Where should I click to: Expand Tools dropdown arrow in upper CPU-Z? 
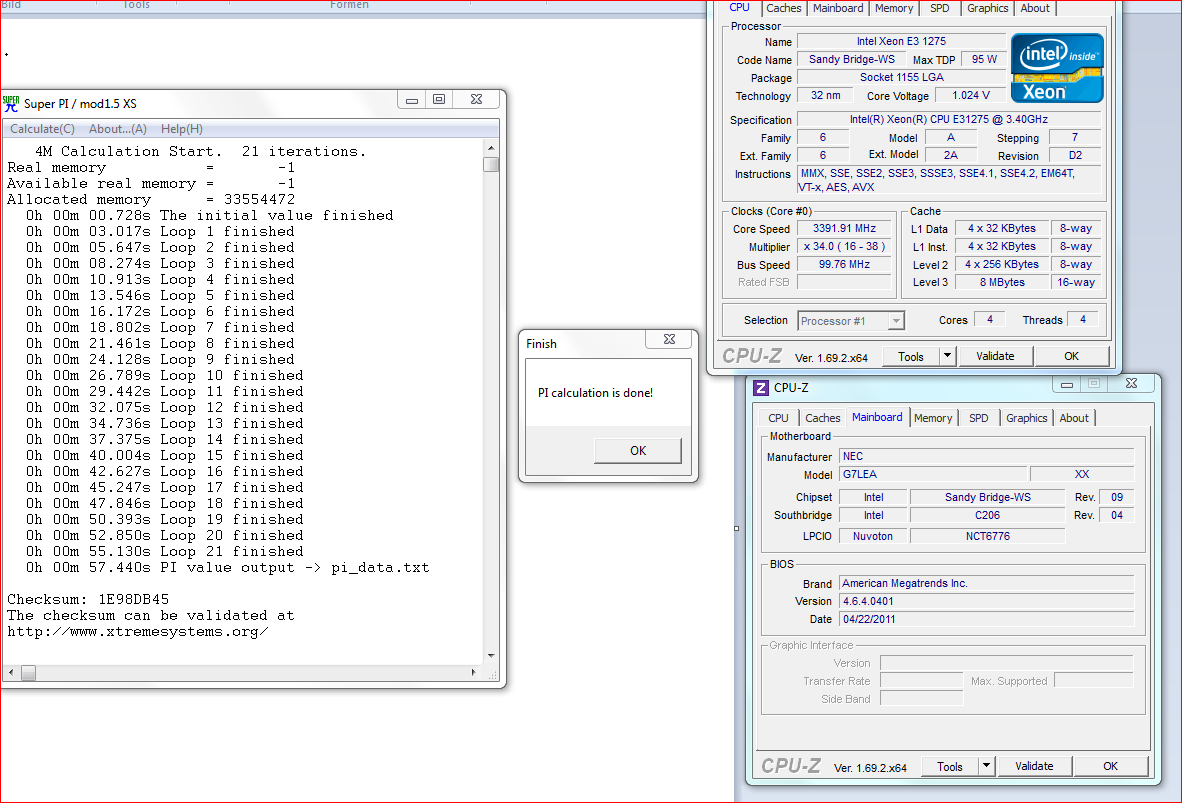(x=948, y=356)
